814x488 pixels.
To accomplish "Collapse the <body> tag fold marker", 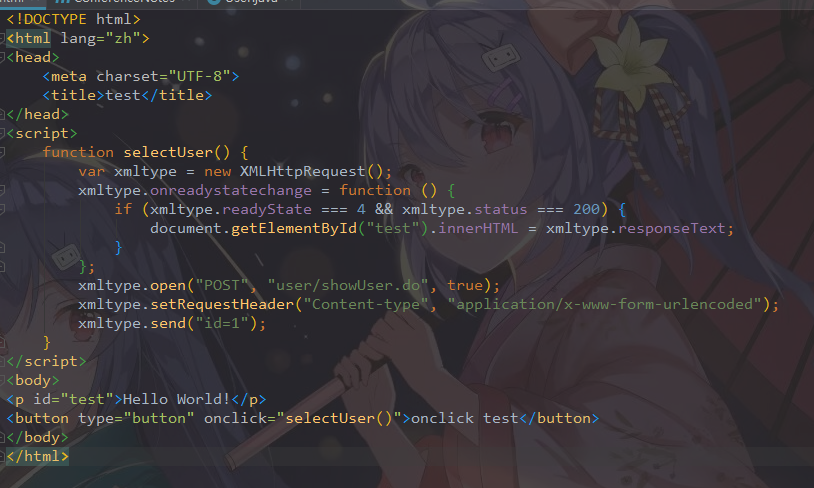I will tap(2, 381).
